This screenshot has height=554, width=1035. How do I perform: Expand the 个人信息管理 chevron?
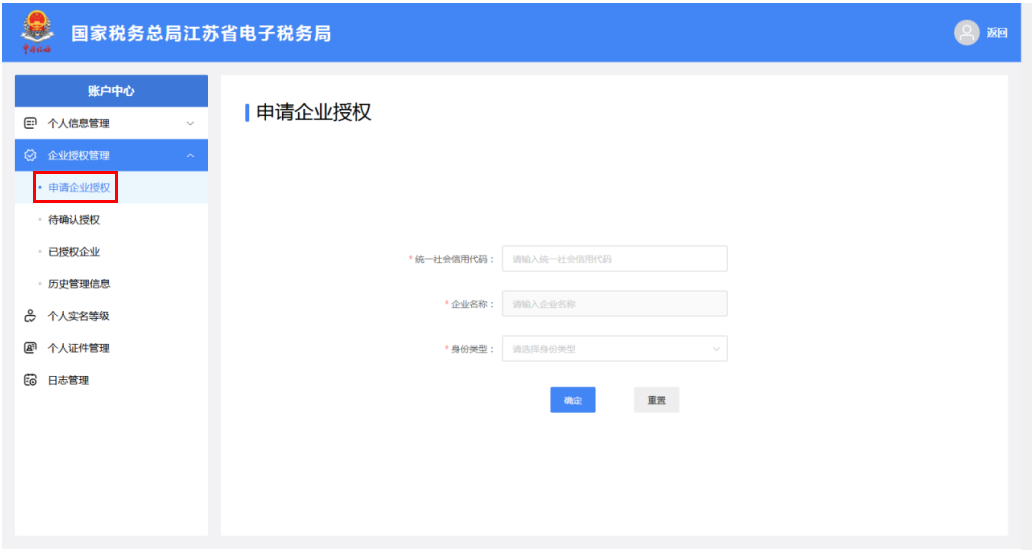pyautogui.click(x=190, y=124)
